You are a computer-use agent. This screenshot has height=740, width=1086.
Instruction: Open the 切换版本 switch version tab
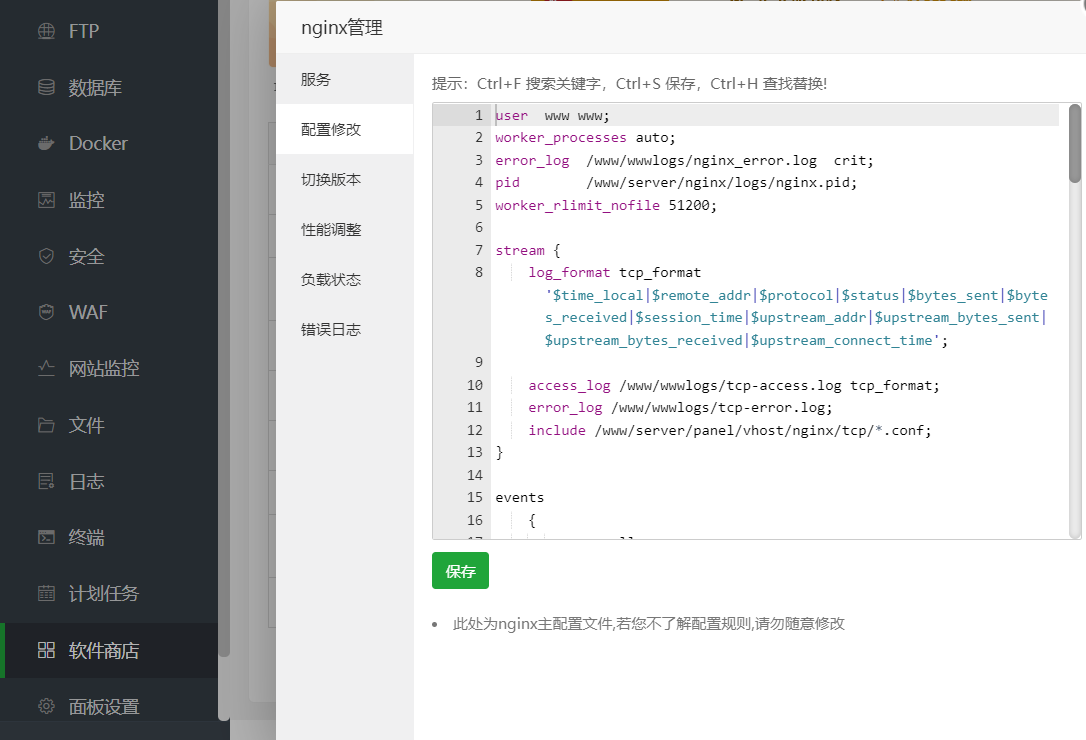(x=331, y=179)
